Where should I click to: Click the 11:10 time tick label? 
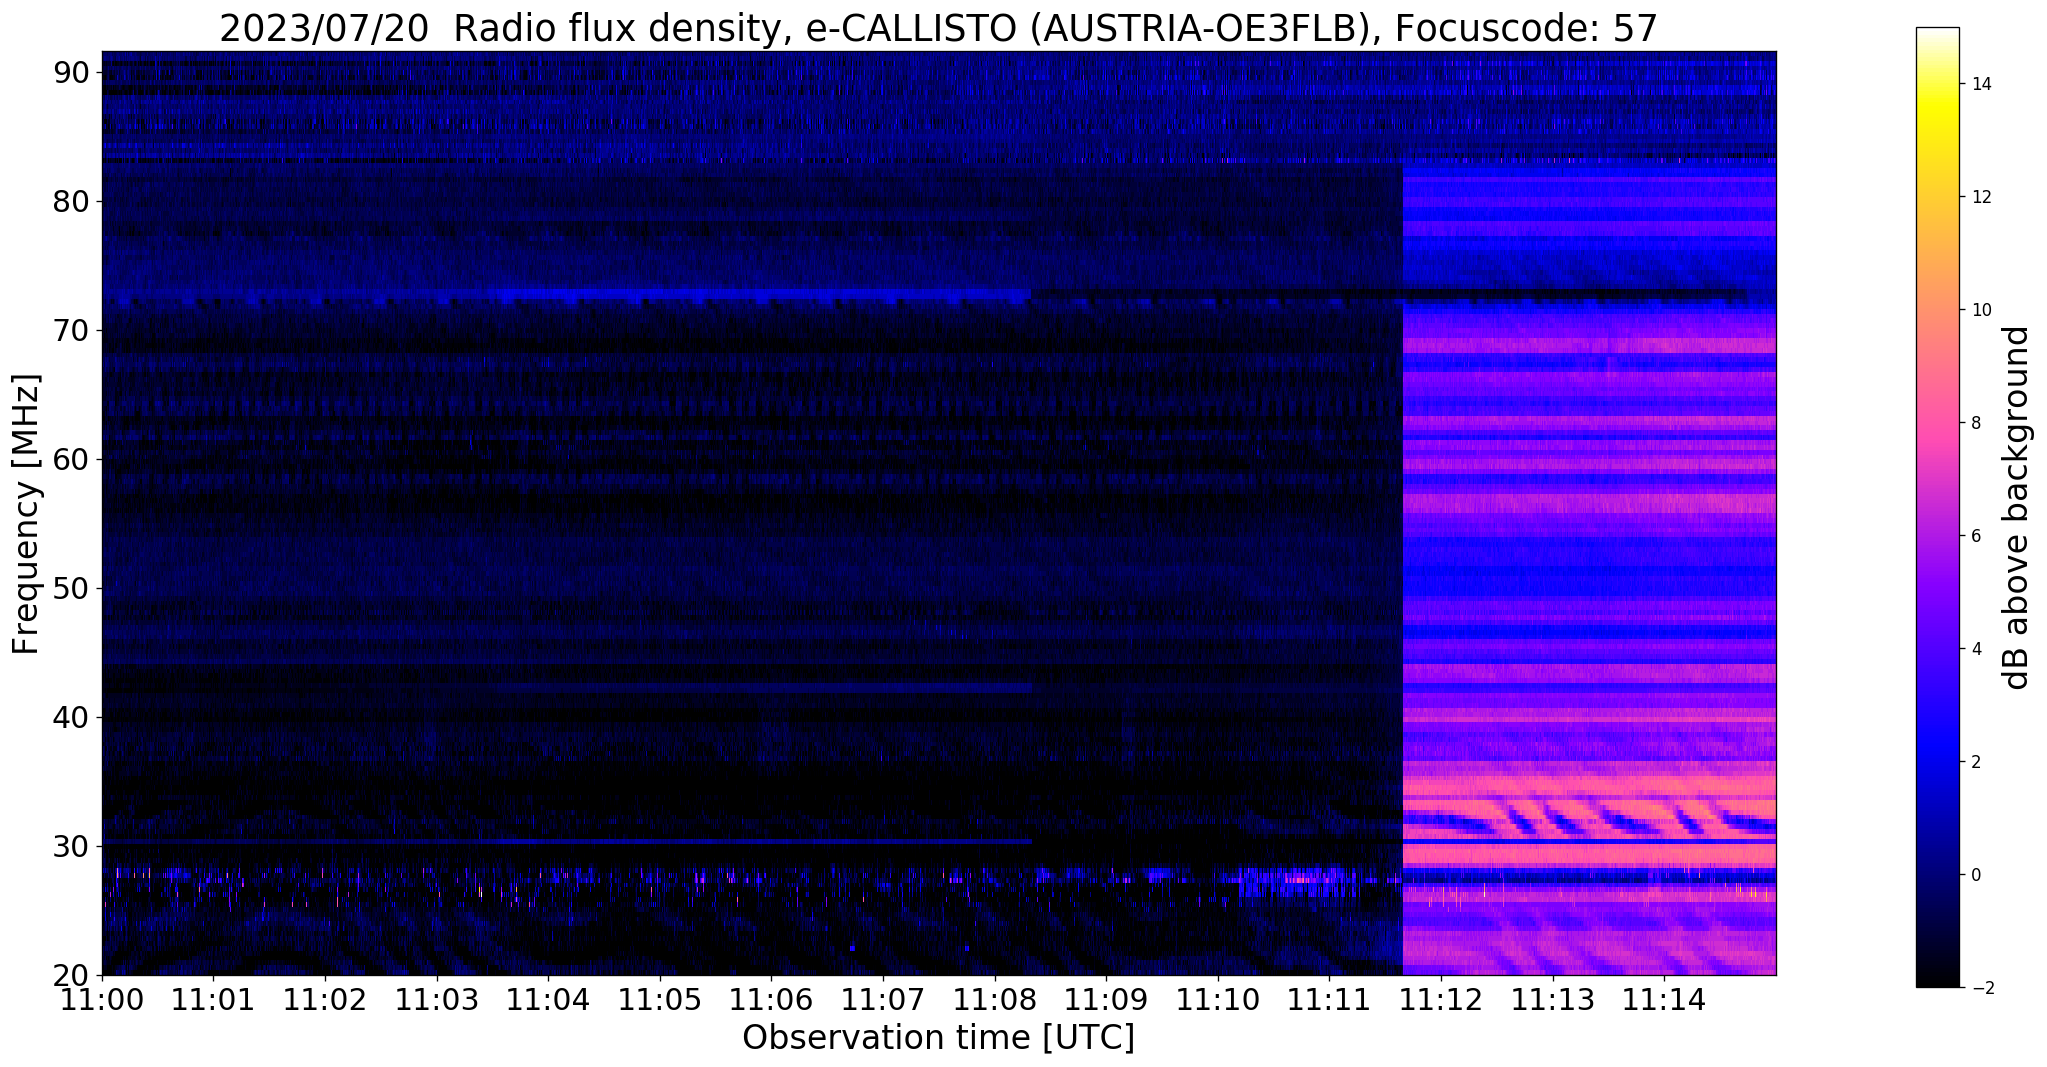(1218, 998)
